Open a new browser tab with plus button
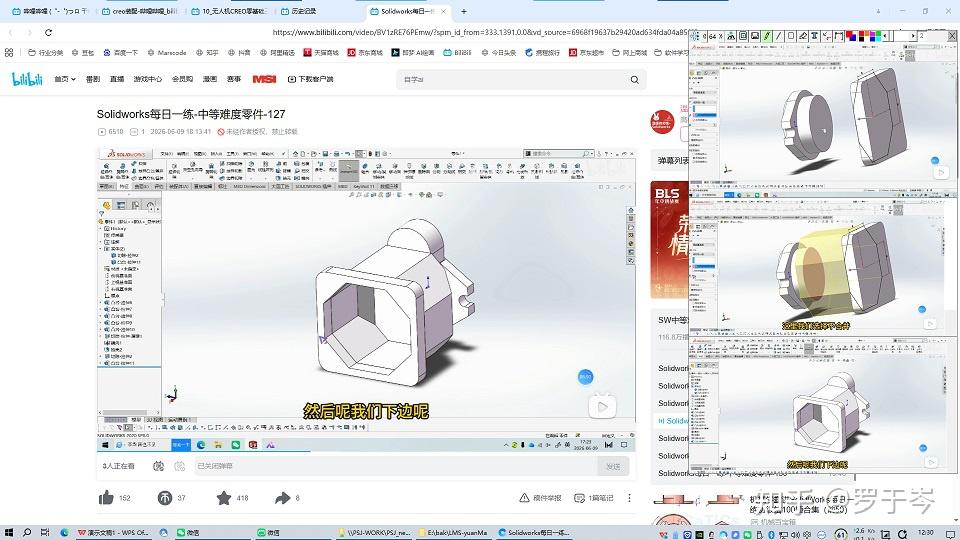960x540 pixels. pos(463,11)
